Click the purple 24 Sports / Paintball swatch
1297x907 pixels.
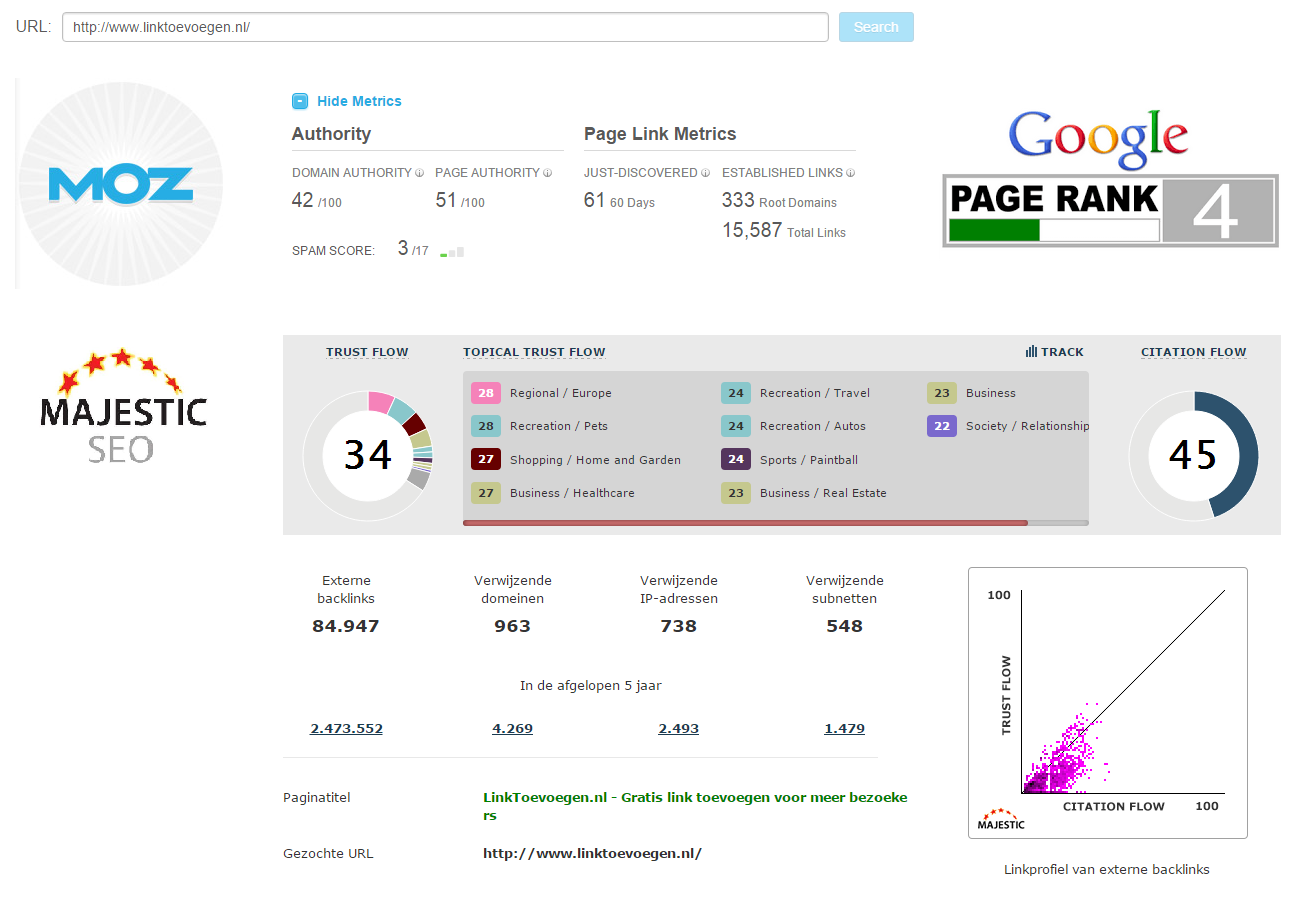(x=736, y=460)
